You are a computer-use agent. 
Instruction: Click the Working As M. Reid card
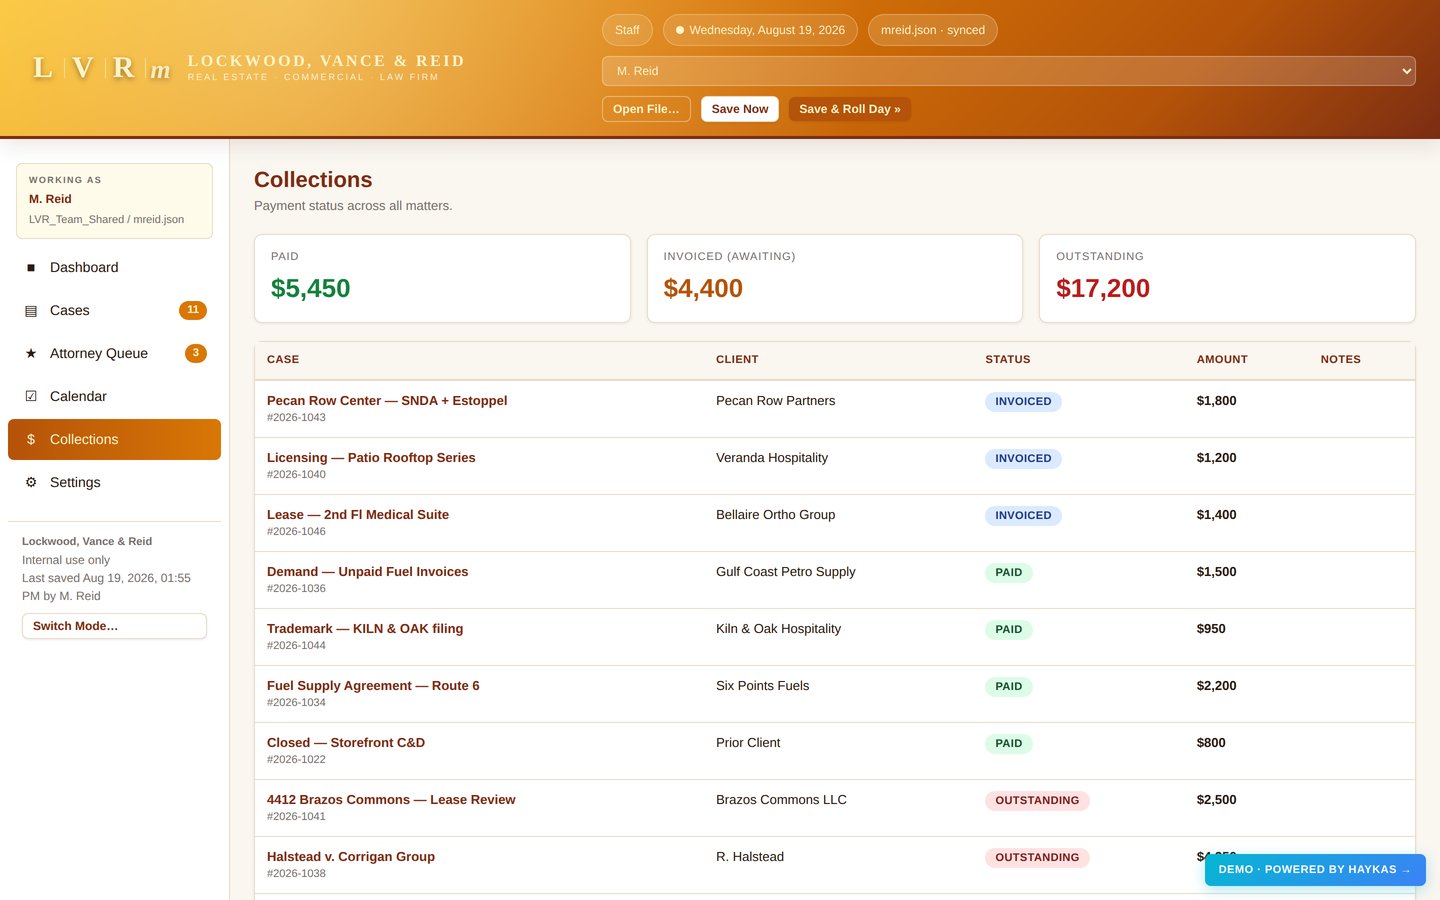[114, 201]
